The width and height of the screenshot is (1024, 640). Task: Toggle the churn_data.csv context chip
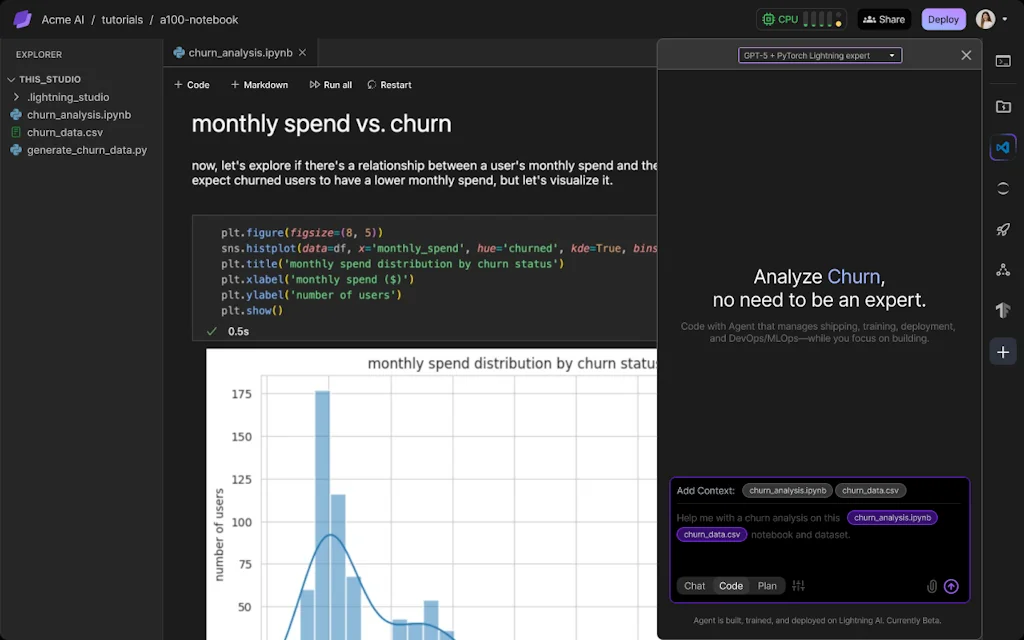870,490
